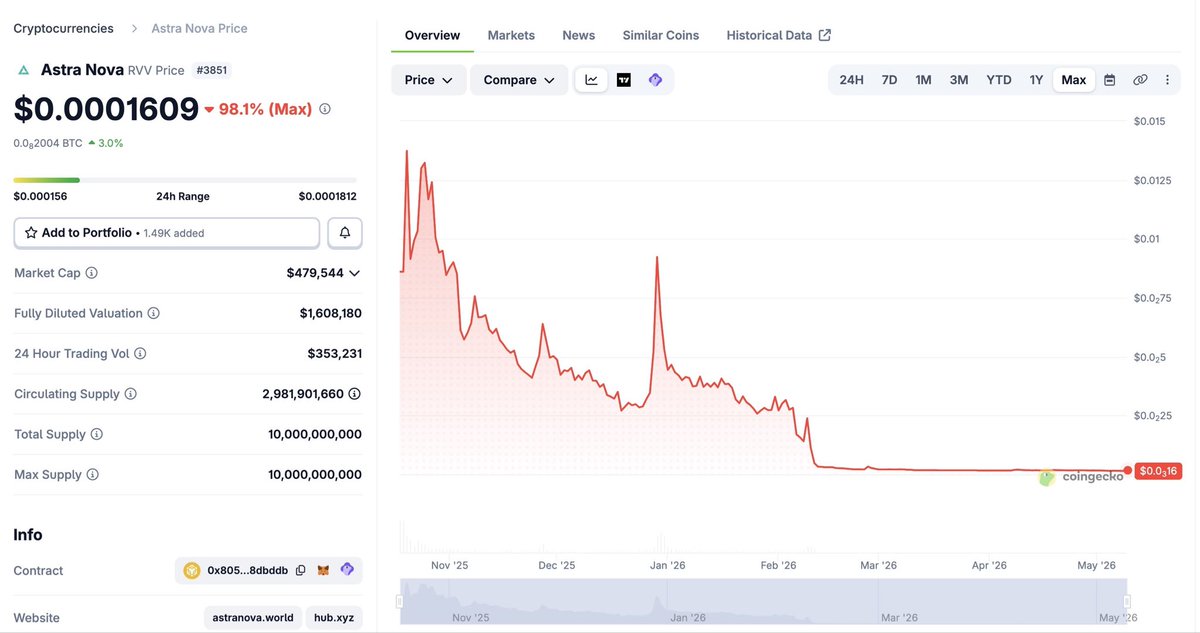Click the $0.000156 24h low value
The height and width of the screenshot is (633, 1200).
pos(40,196)
